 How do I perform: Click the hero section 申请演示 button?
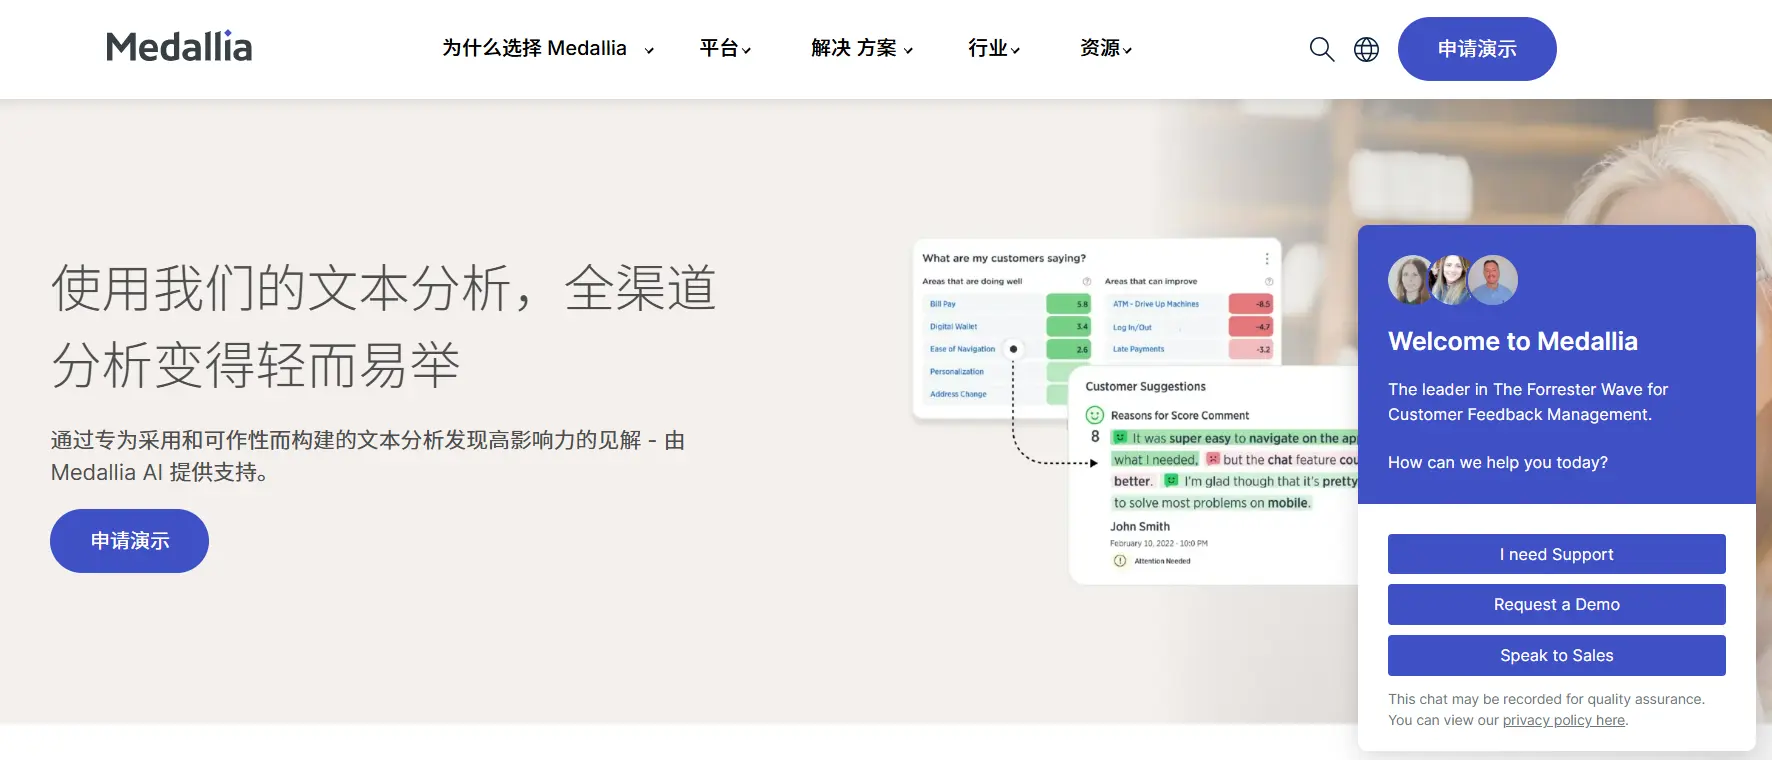[130, 541]
